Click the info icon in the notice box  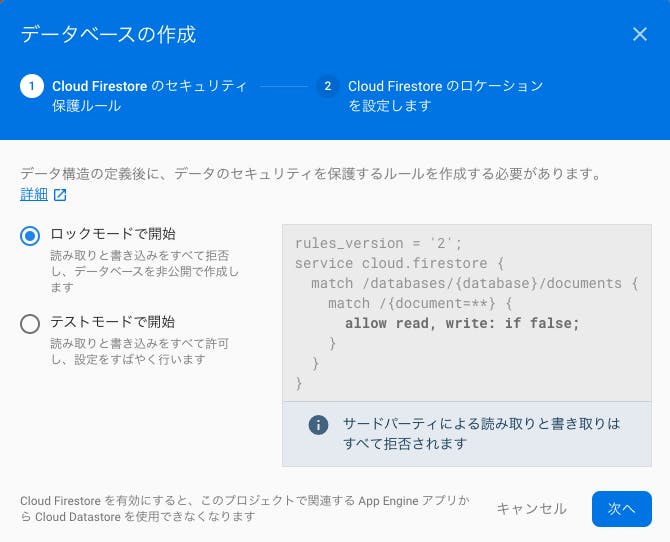[x=318, y=425]
